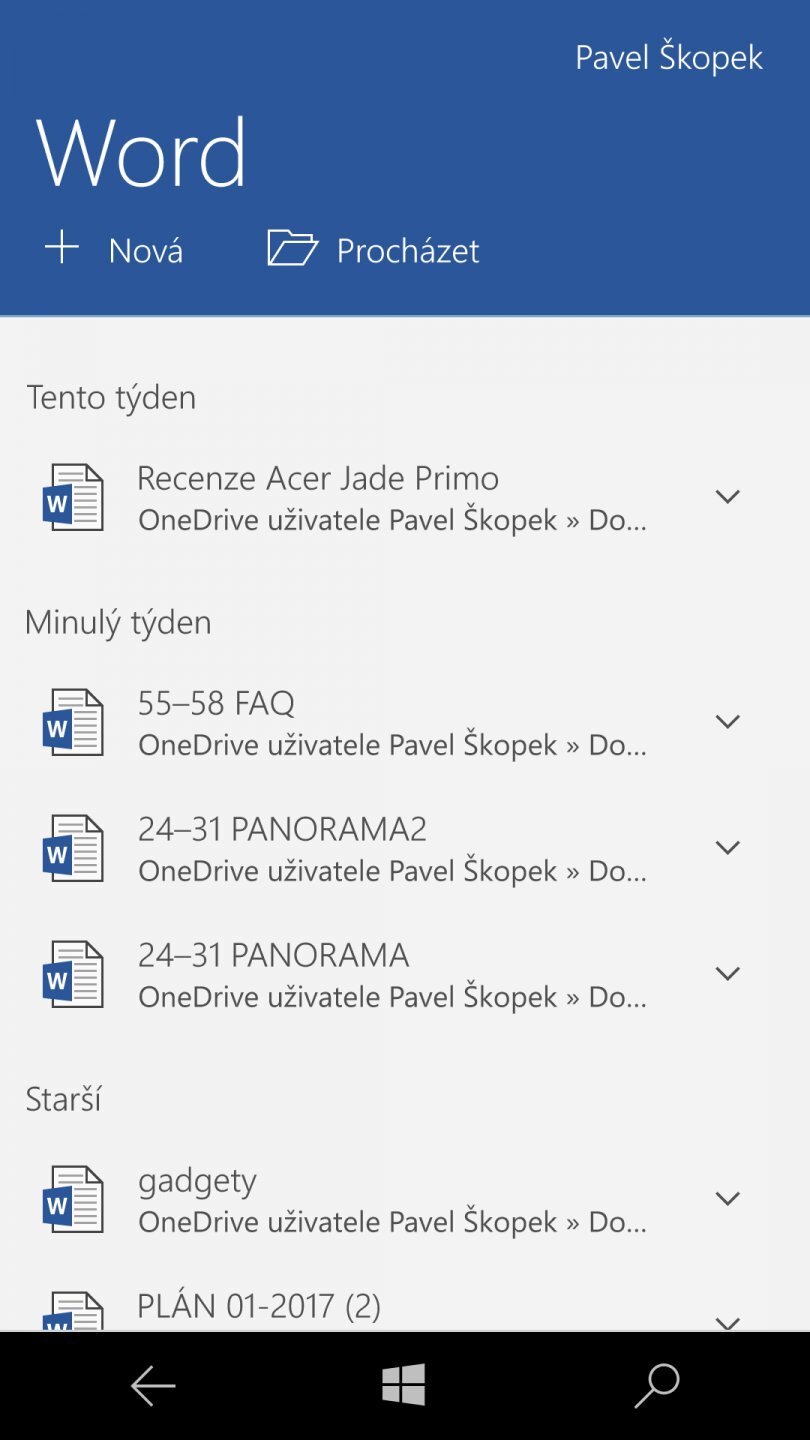810x1440 pixels.
Task: Expand options for 24–31 PANORAMA
Action: tap(727, 973)
